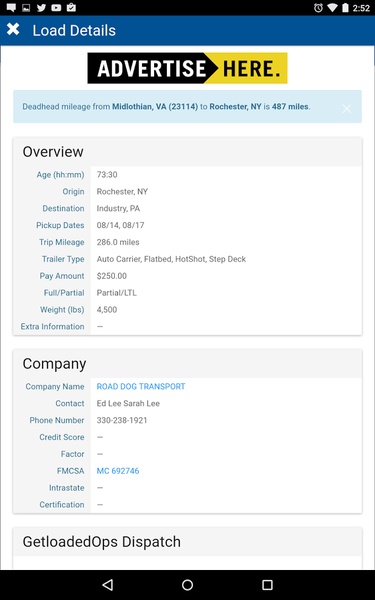Tap the Android home navigation button
The image size is (375, 600).
click(x=188, y=585)
